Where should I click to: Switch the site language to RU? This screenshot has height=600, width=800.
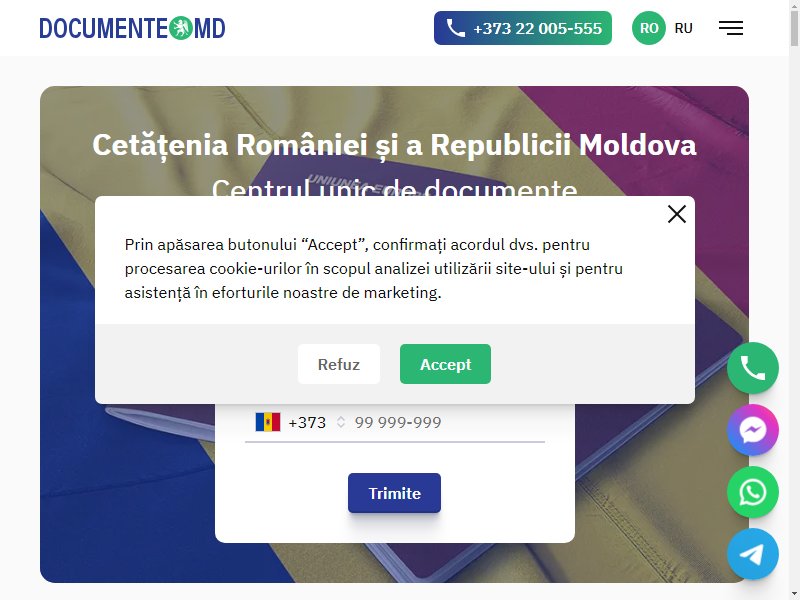coord(683,28)
